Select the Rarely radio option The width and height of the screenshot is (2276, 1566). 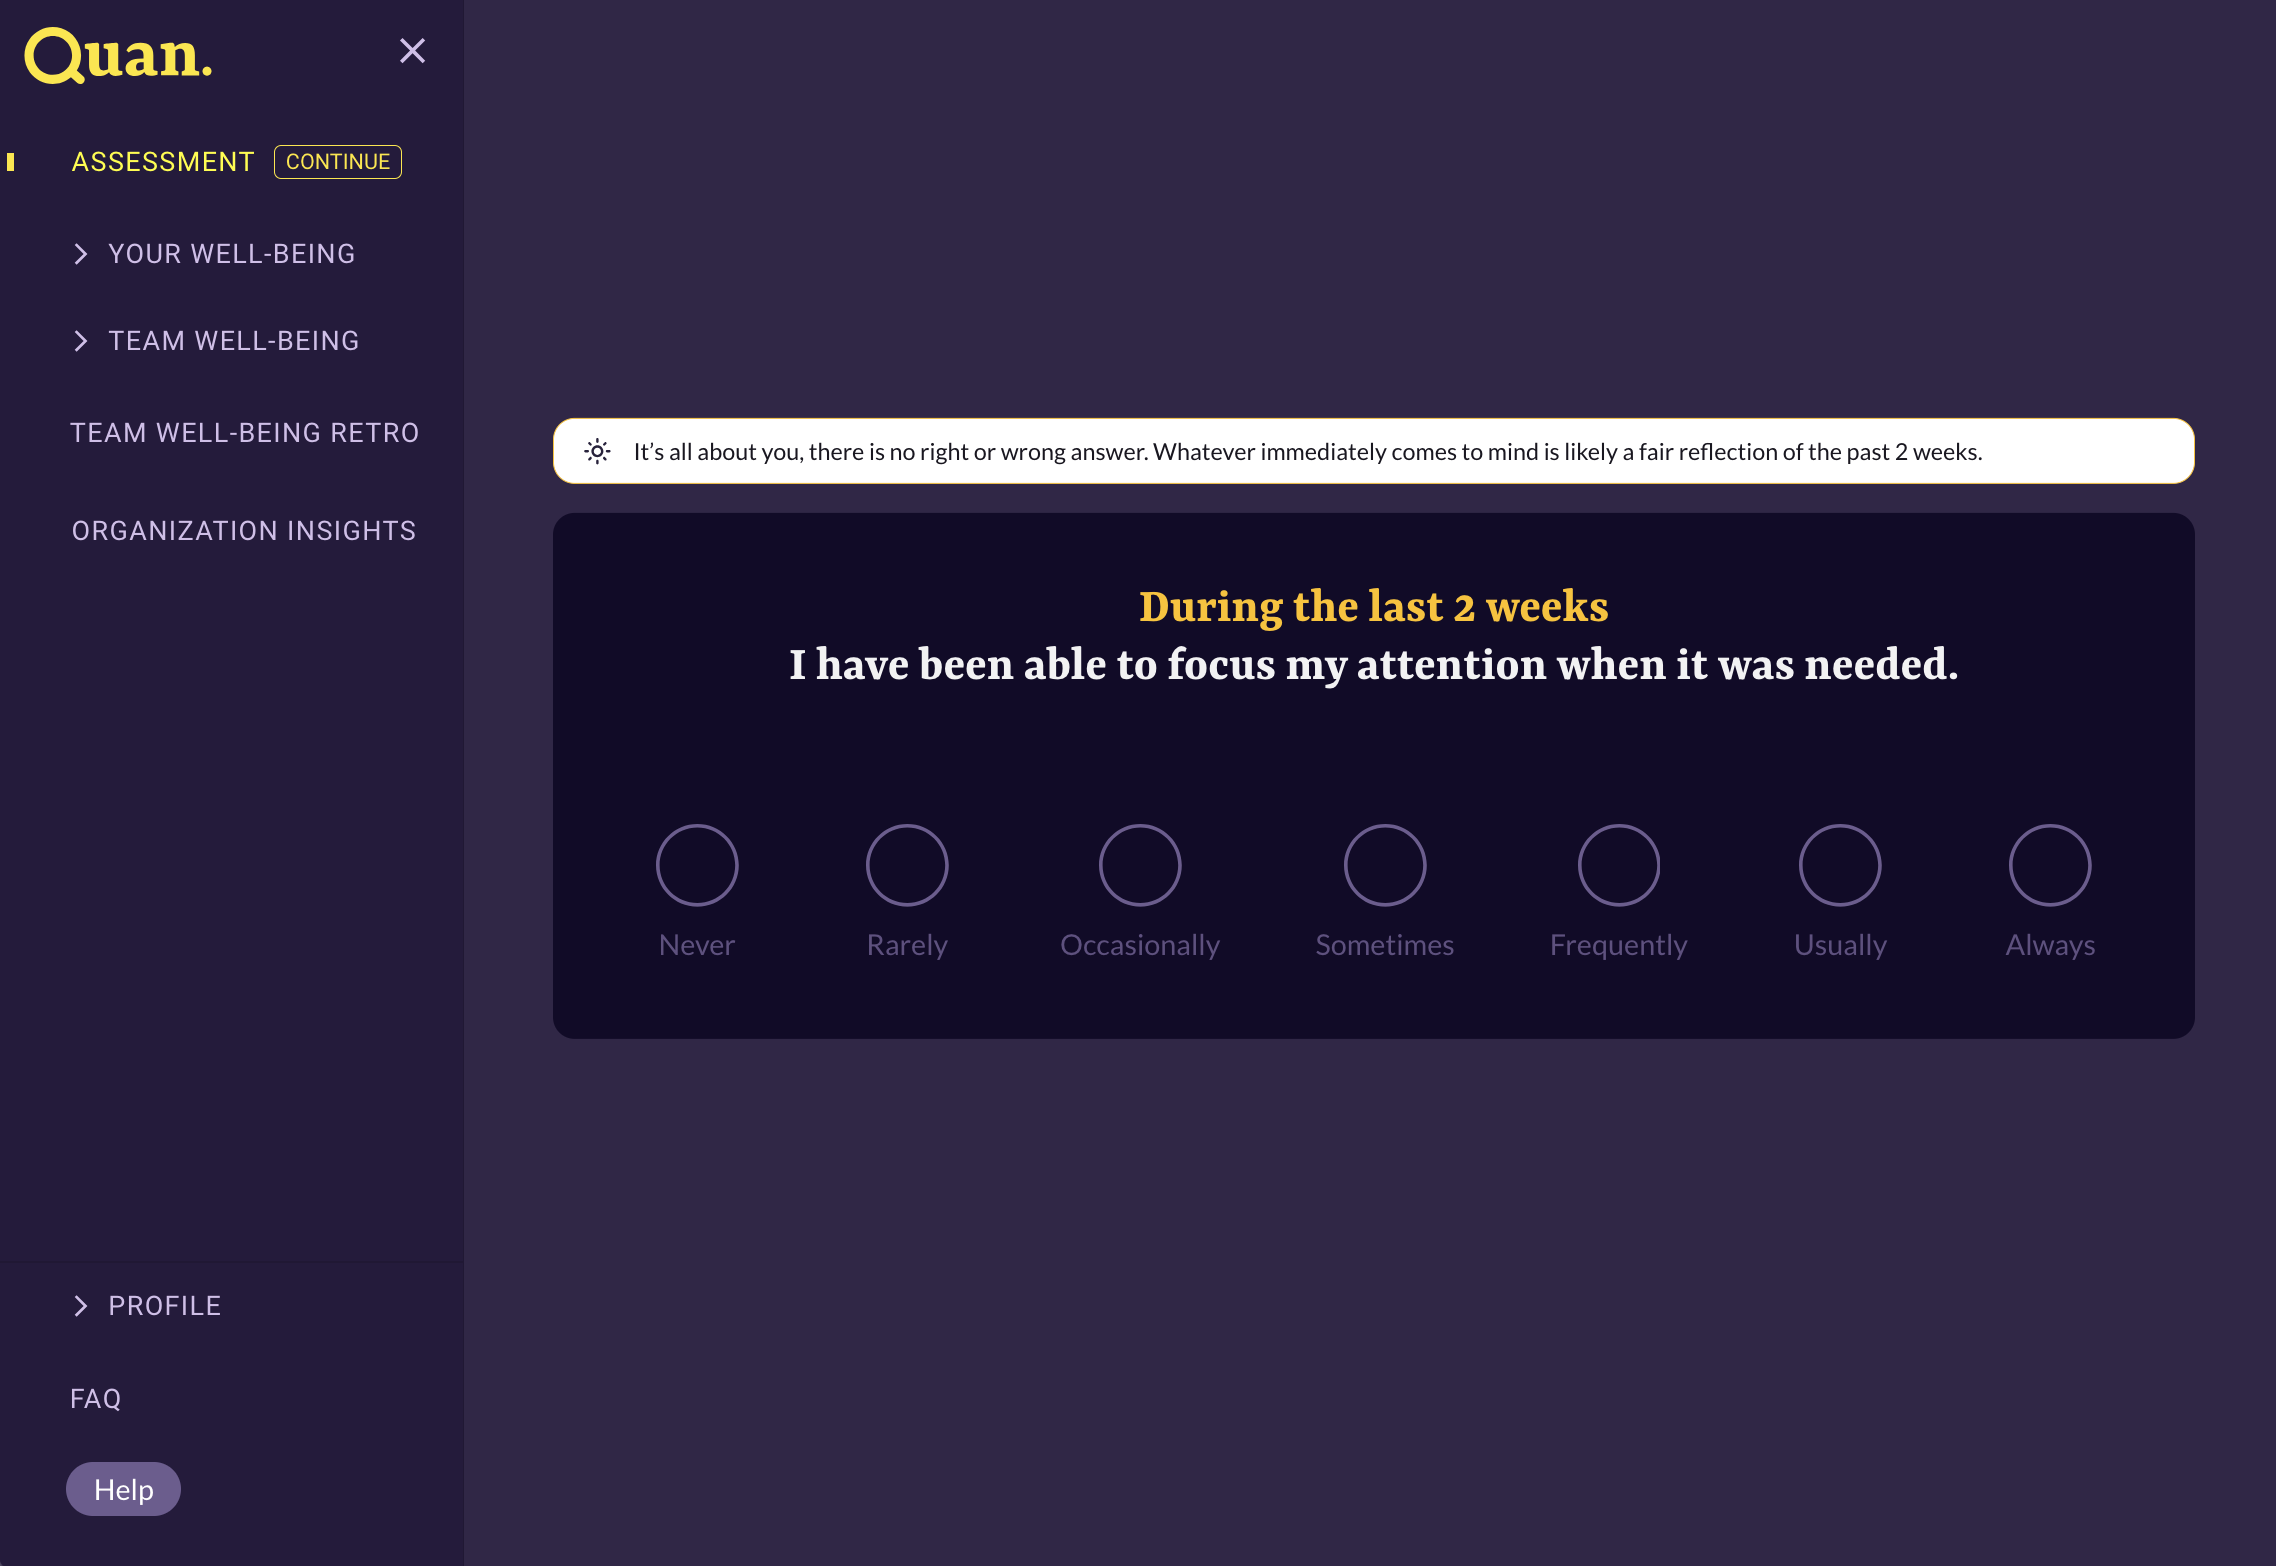coord(907,865)
